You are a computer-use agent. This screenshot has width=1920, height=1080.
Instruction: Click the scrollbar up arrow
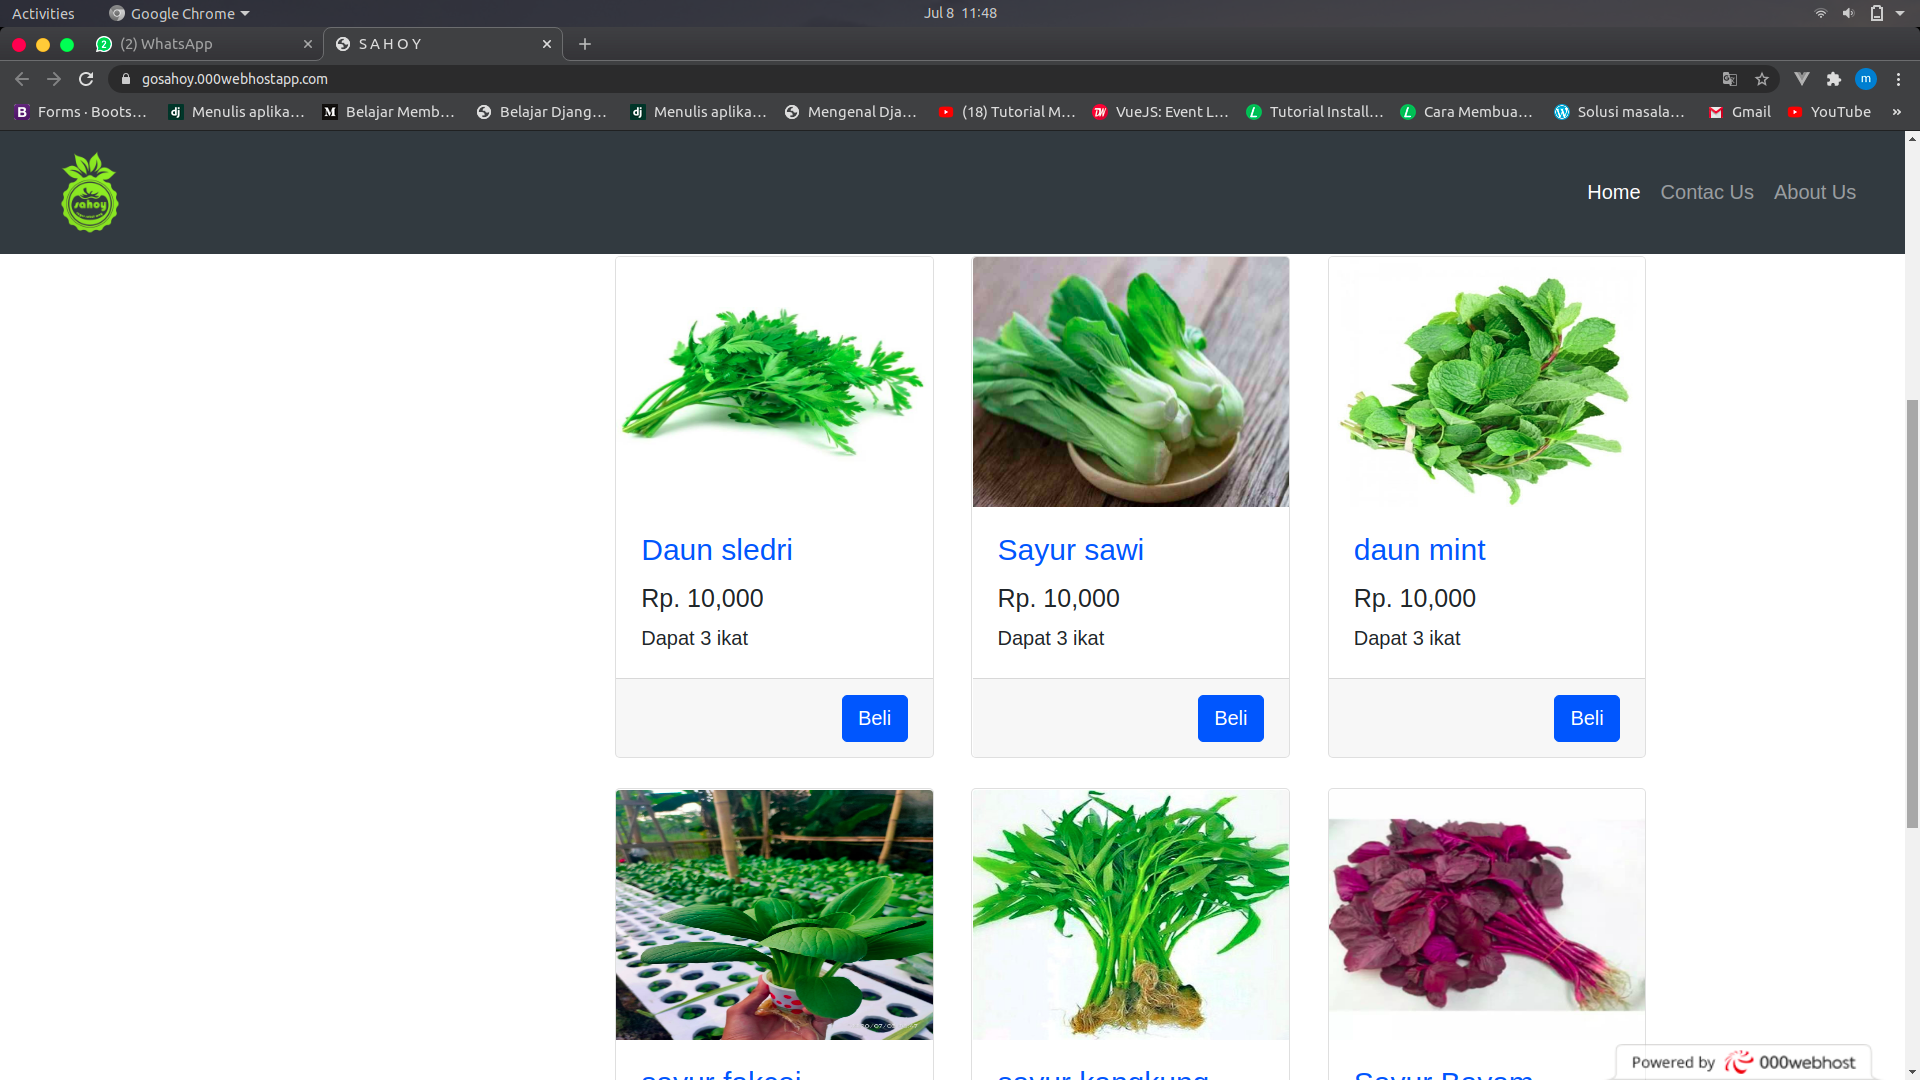coord(1912,138)
